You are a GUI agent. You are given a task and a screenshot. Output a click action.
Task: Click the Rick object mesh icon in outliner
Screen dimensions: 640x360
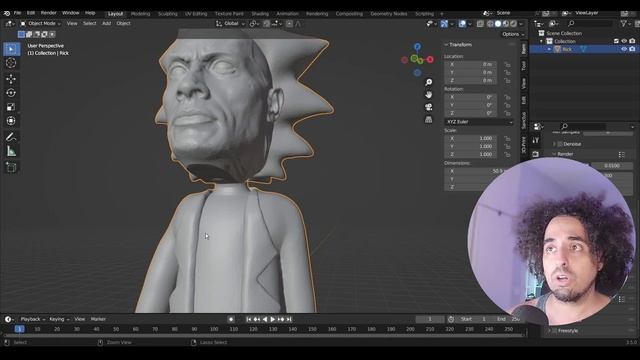pyautogui.click(x=558, y=49)
